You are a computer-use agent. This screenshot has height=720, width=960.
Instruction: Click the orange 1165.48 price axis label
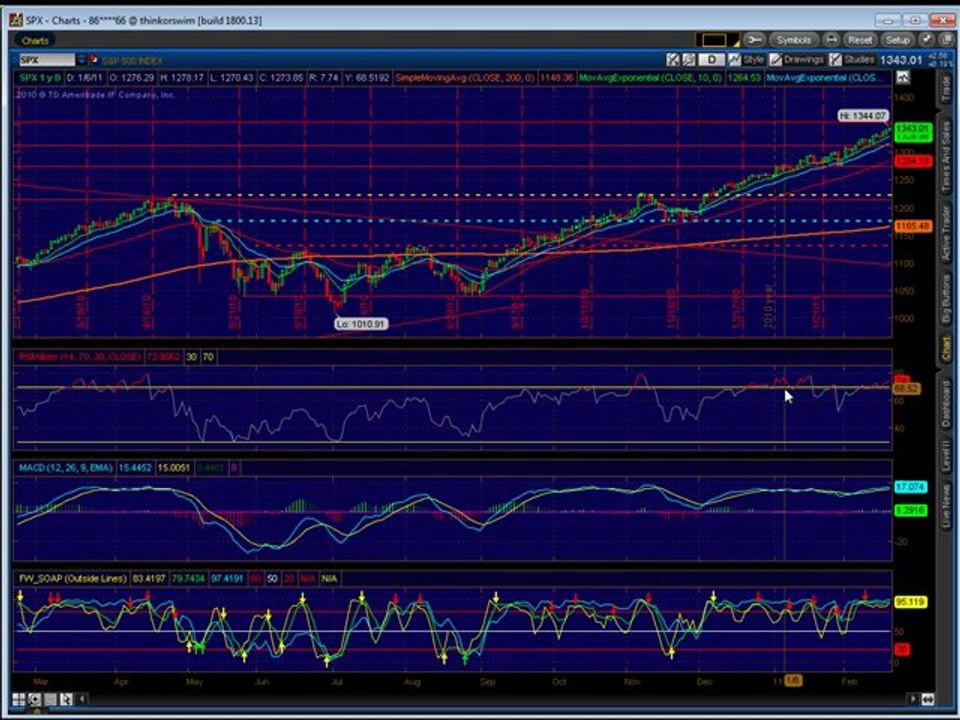pyautogui.click(x=913, y=227)
